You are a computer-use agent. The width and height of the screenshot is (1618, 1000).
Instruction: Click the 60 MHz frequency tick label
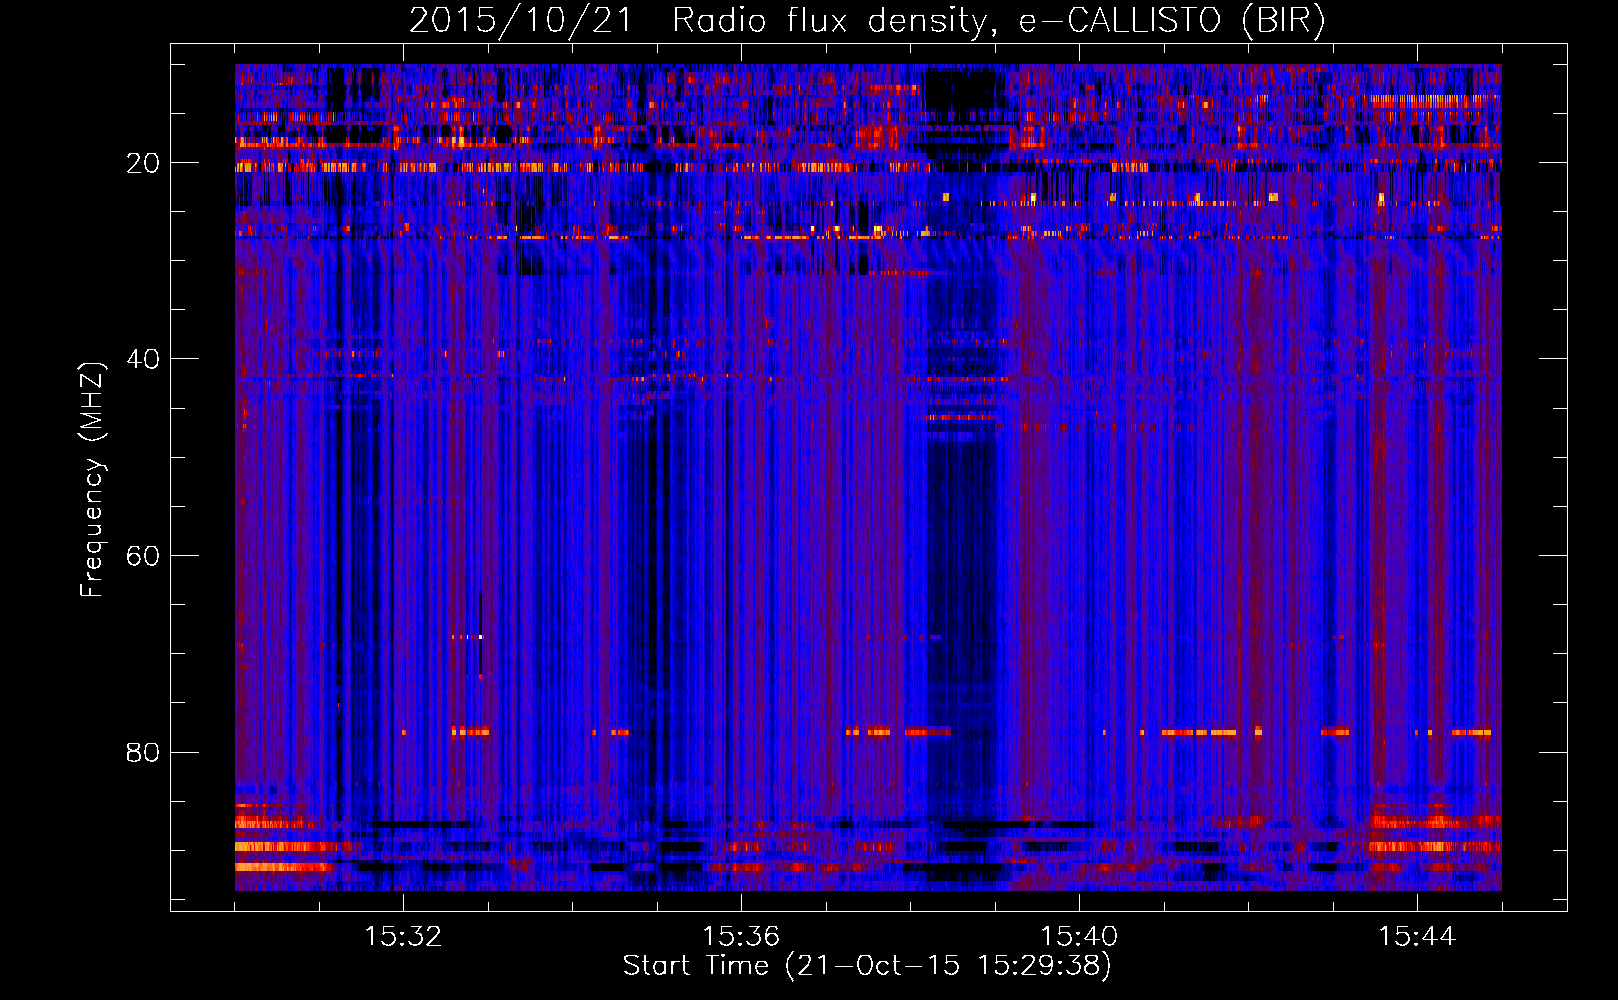click(144, 556)
